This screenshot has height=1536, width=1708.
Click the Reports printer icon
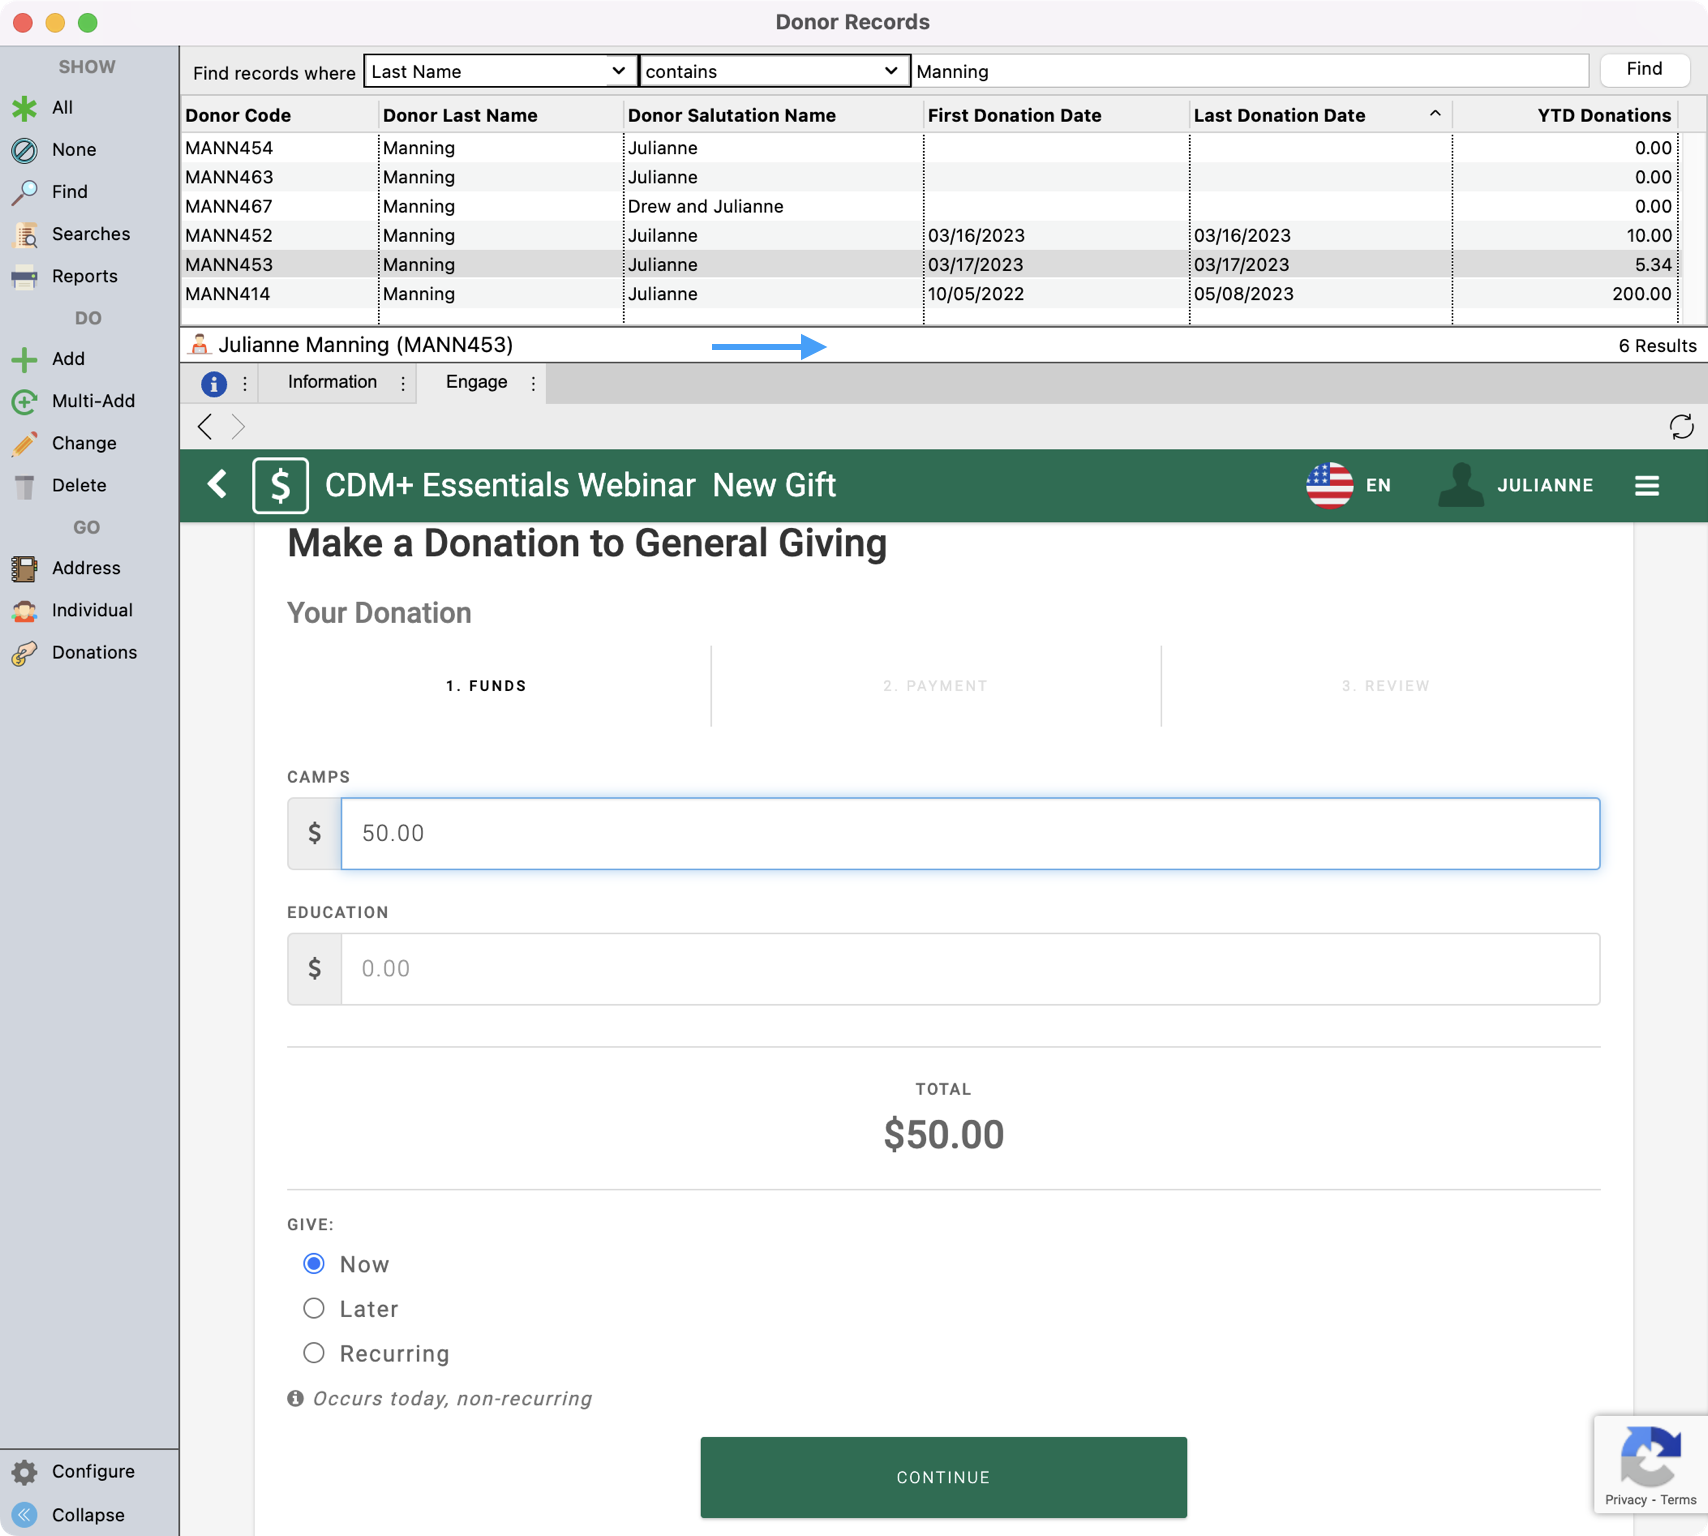(x=25, y=276)
